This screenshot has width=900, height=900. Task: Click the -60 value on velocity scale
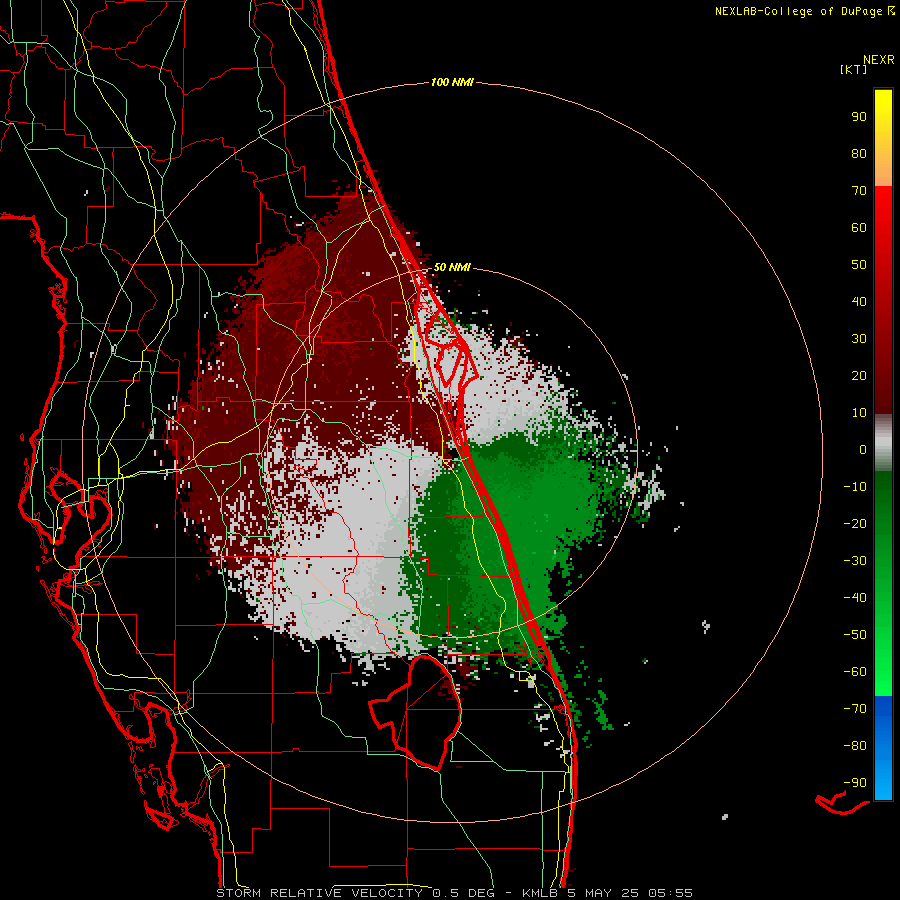coord(855,672)
